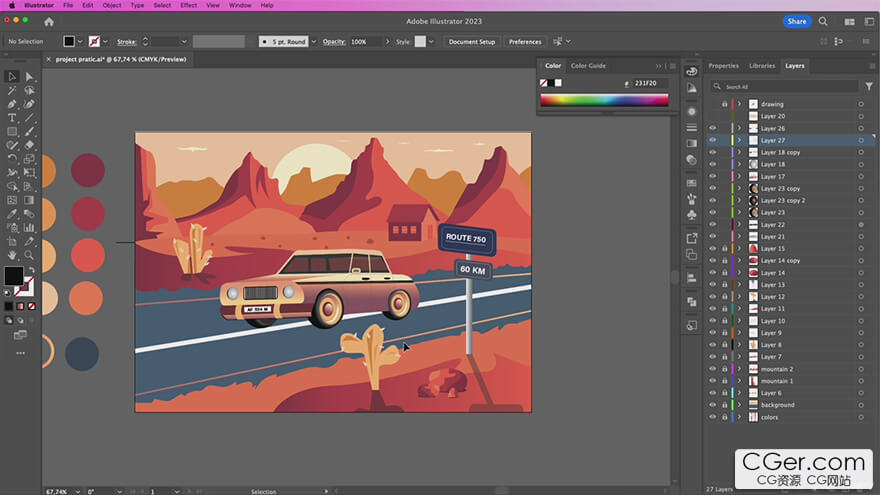Expand Layer 23 copy 2
Screen dimensions: 880x495
(739, 200)
